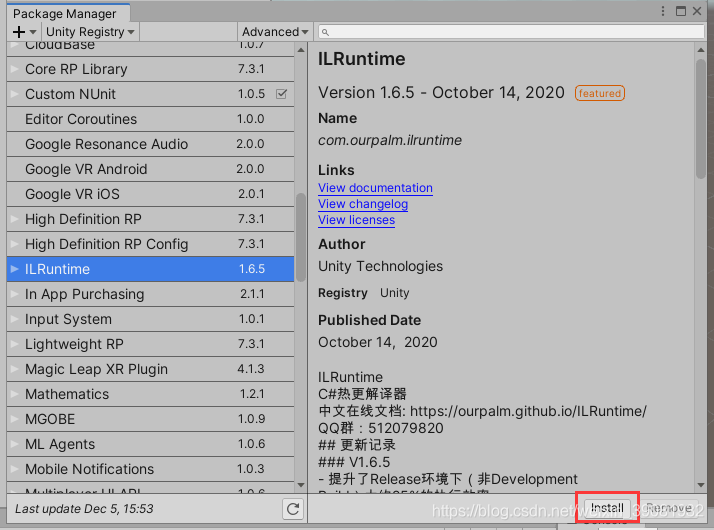
Task: Select Magic Leap XR Plugin name
Action: [x=97, y=369]
